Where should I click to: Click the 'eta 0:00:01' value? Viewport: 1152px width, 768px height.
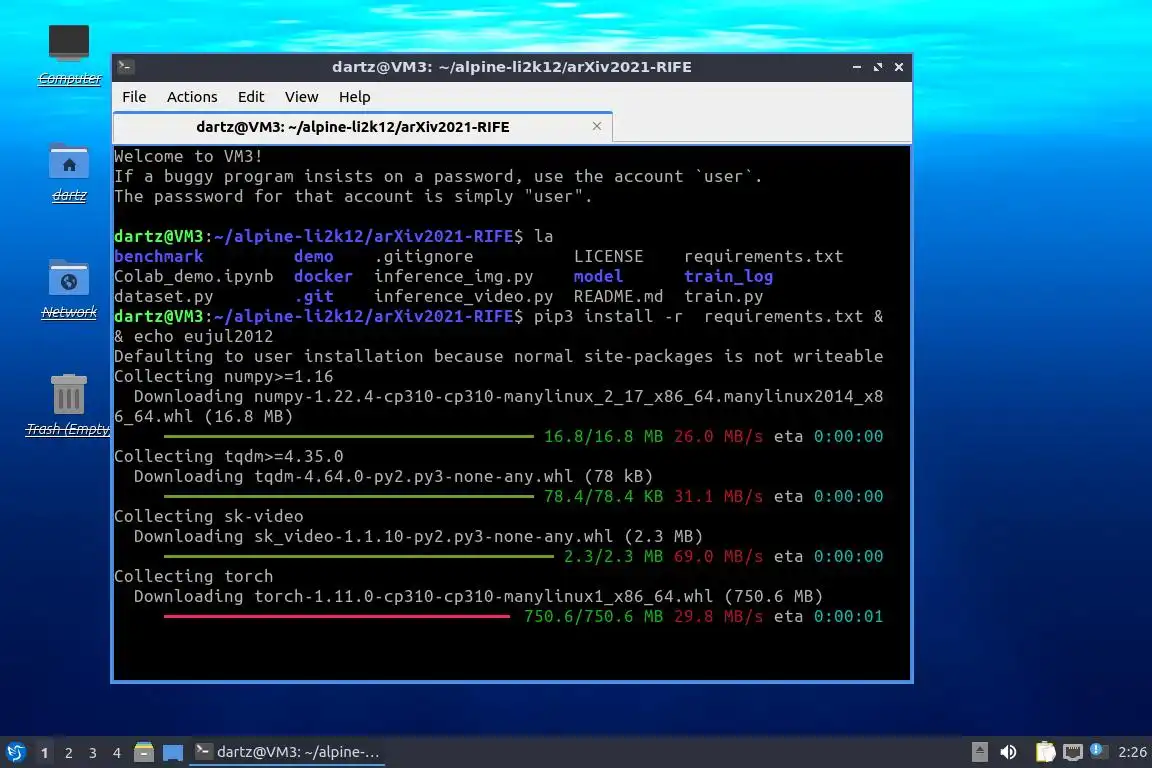pyautogui.click(x=828, y=617)
